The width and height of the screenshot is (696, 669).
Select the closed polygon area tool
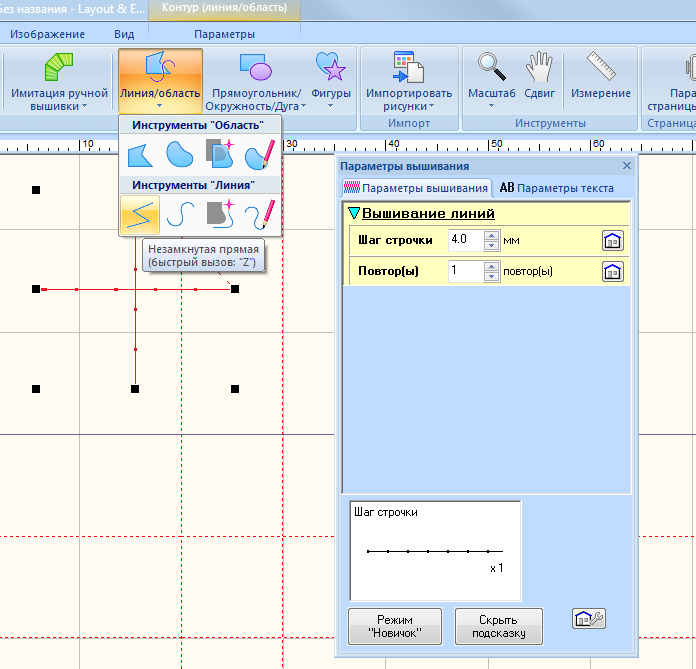coord(139,154)
